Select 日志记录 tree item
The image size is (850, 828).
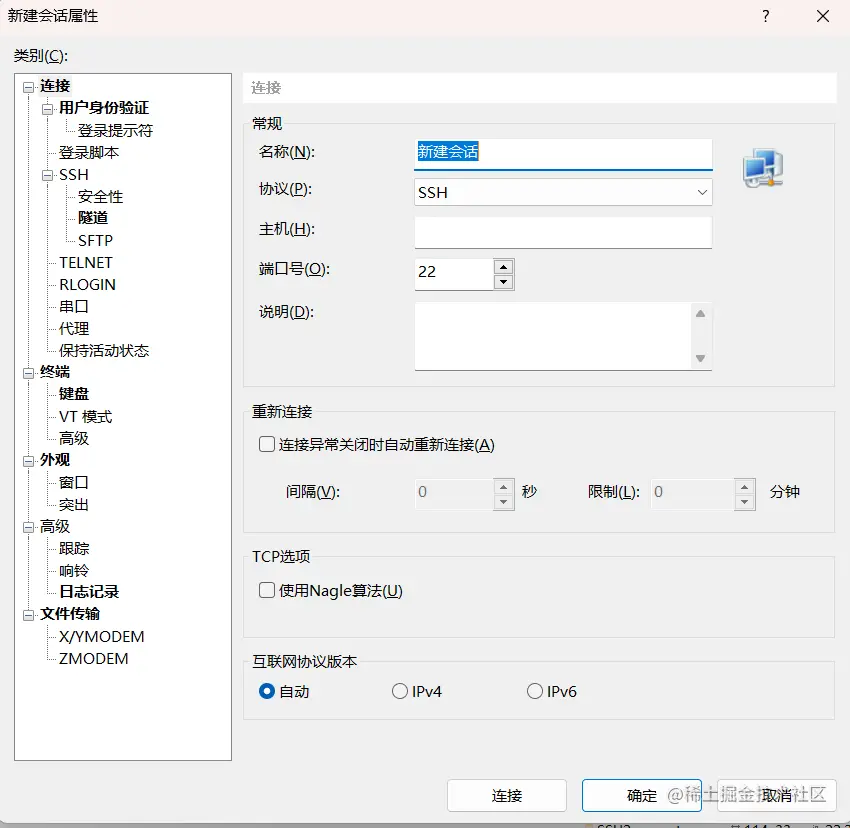[x=89, y=592]
